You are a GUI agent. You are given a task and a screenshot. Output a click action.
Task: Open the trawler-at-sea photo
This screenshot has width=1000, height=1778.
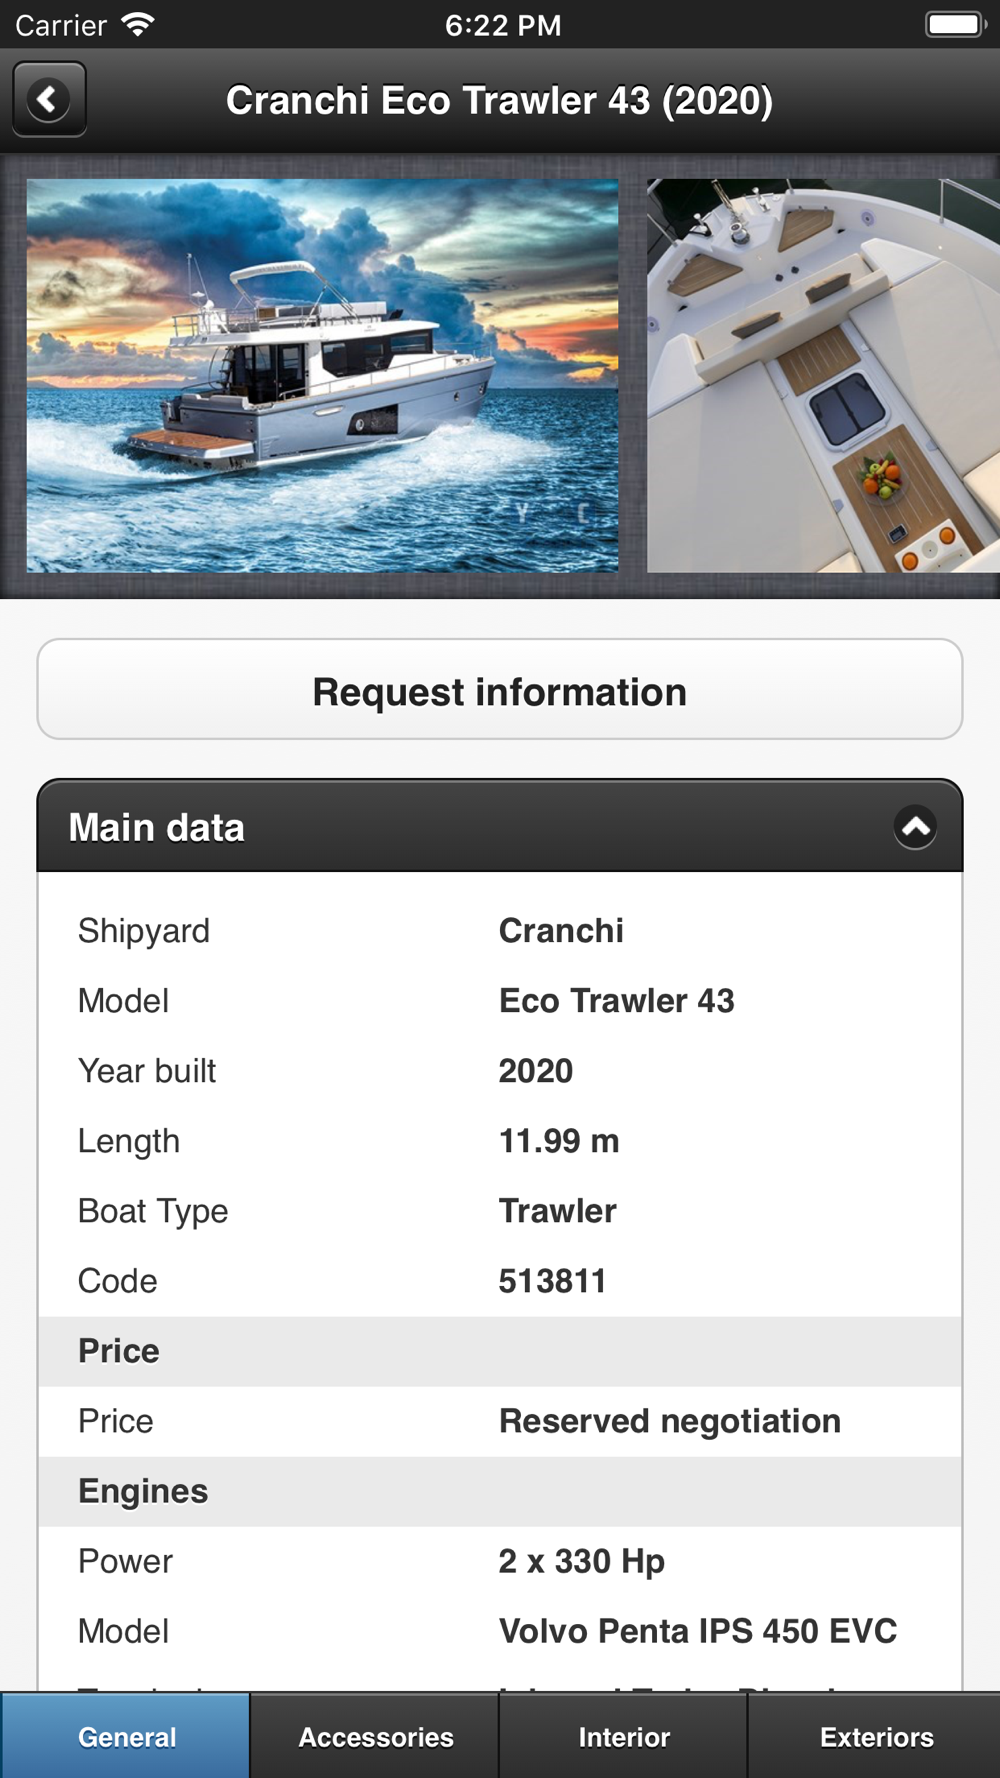point(322,375)
